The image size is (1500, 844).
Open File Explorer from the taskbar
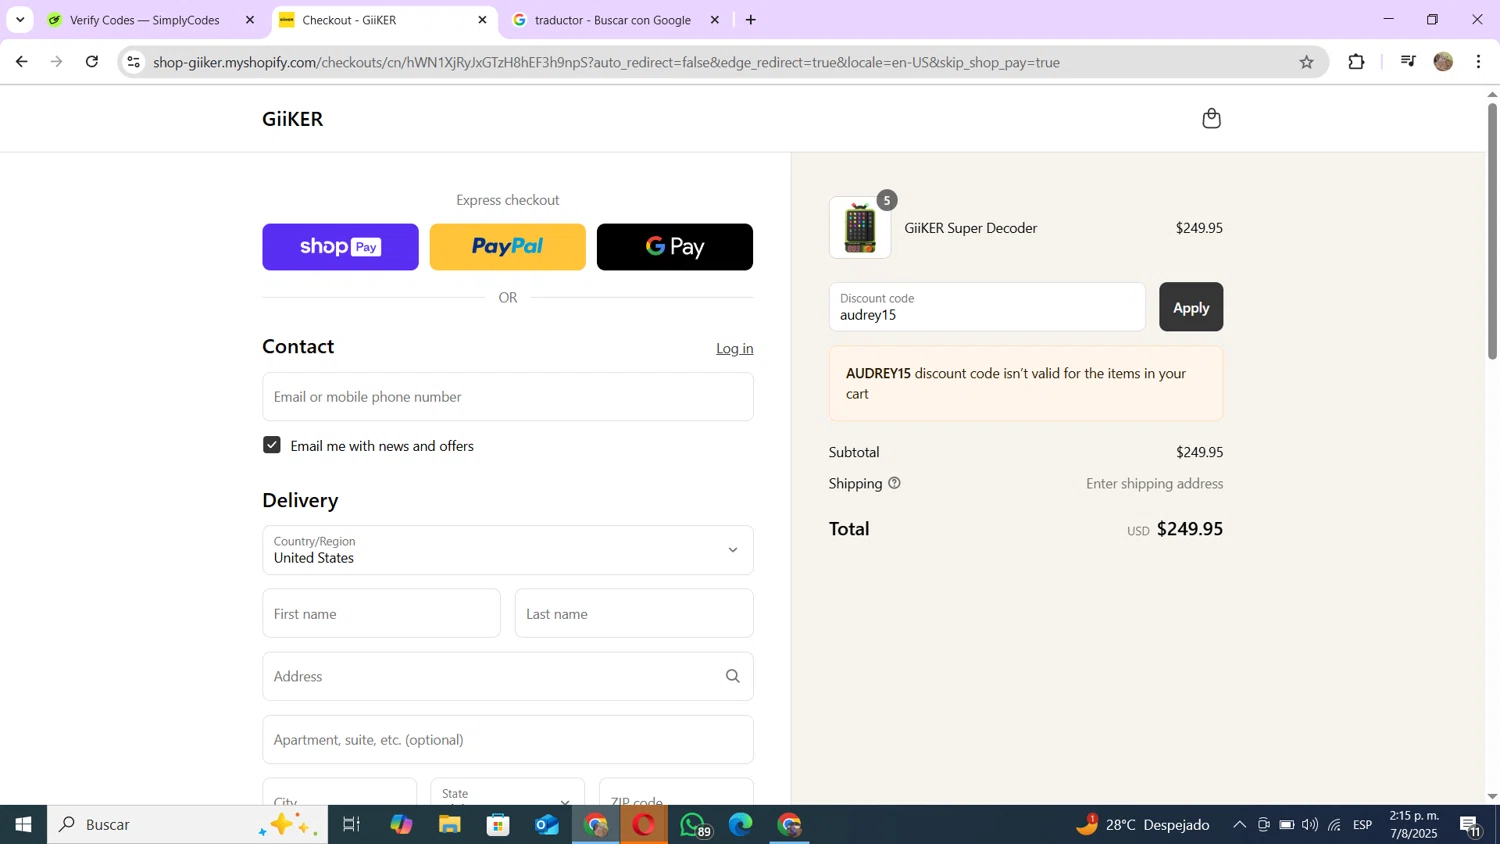point(450,825)
